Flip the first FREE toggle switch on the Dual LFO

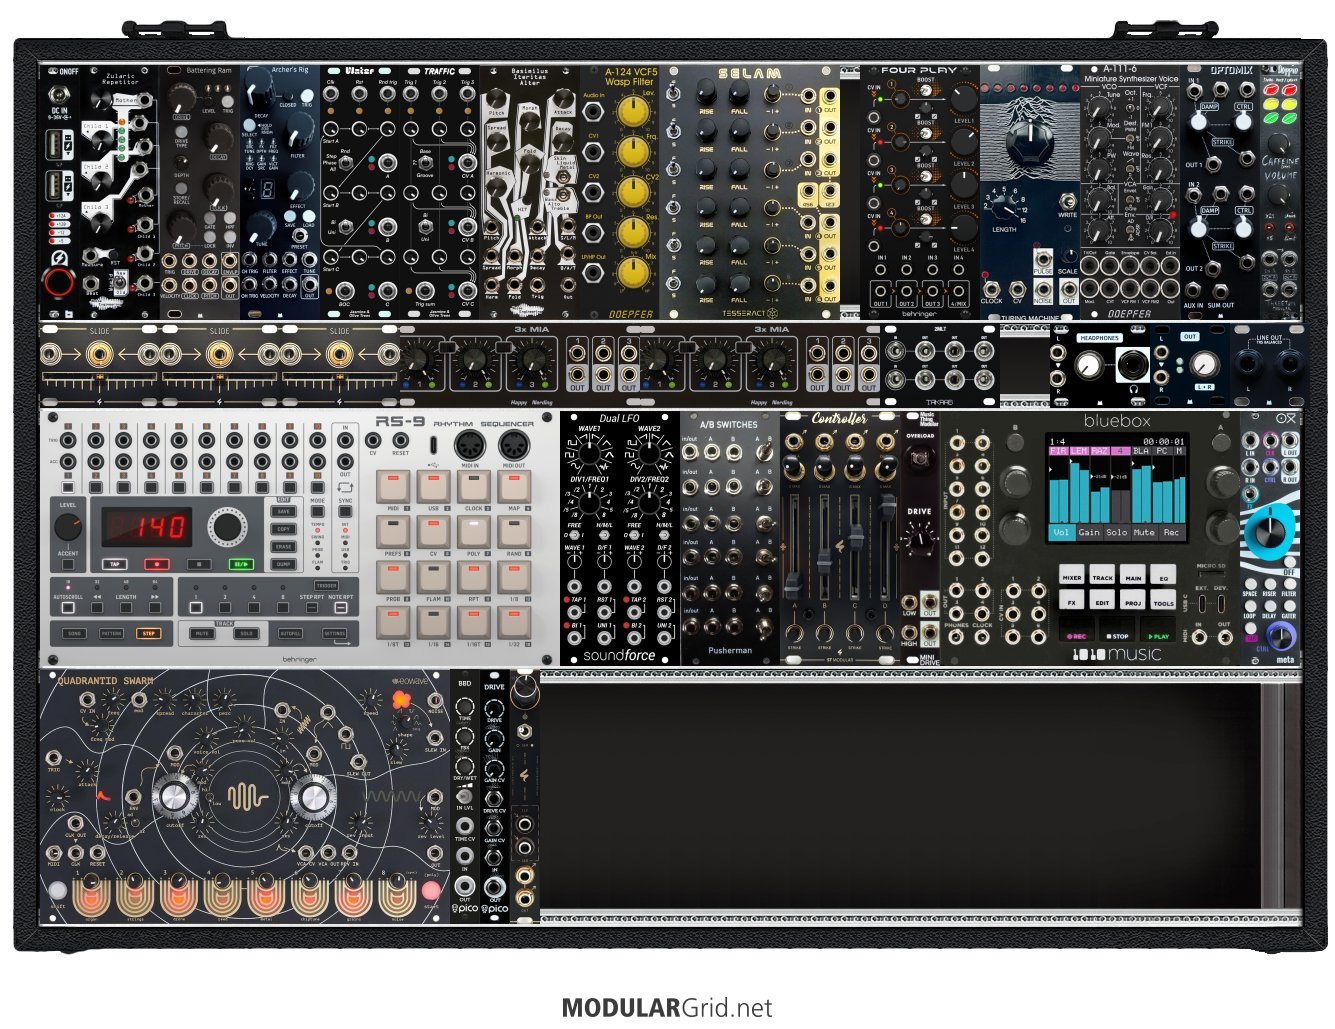574,535
